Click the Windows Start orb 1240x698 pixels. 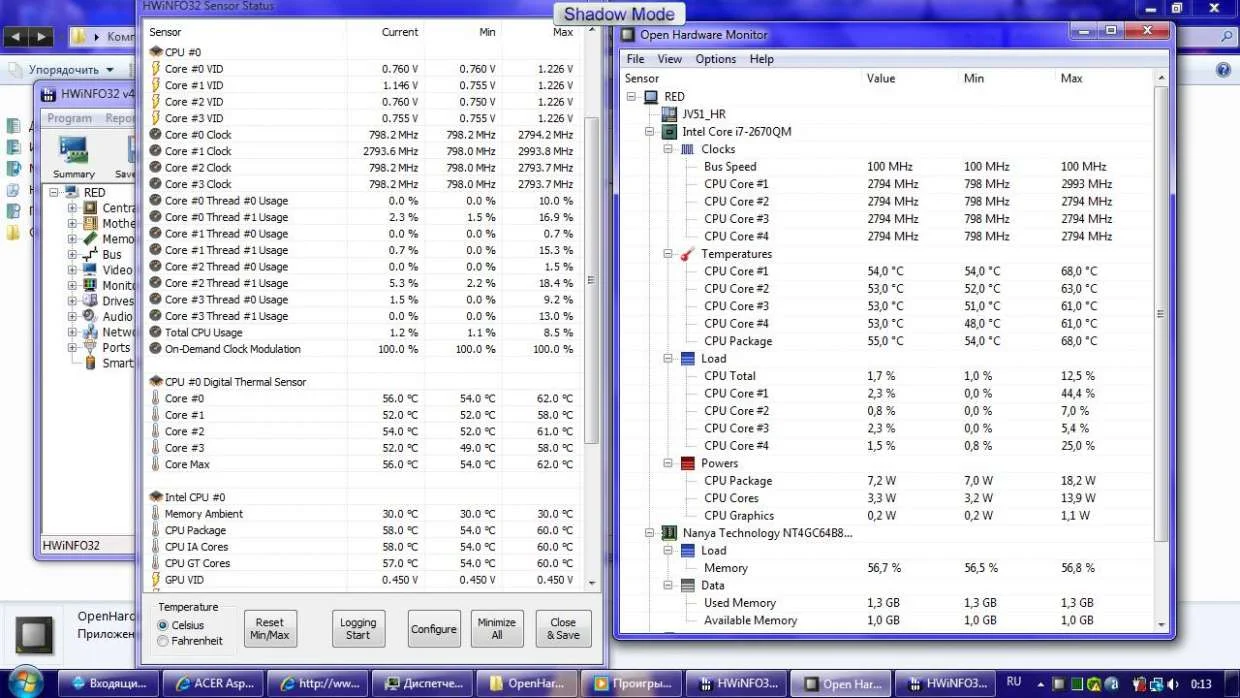pos(24,683)
